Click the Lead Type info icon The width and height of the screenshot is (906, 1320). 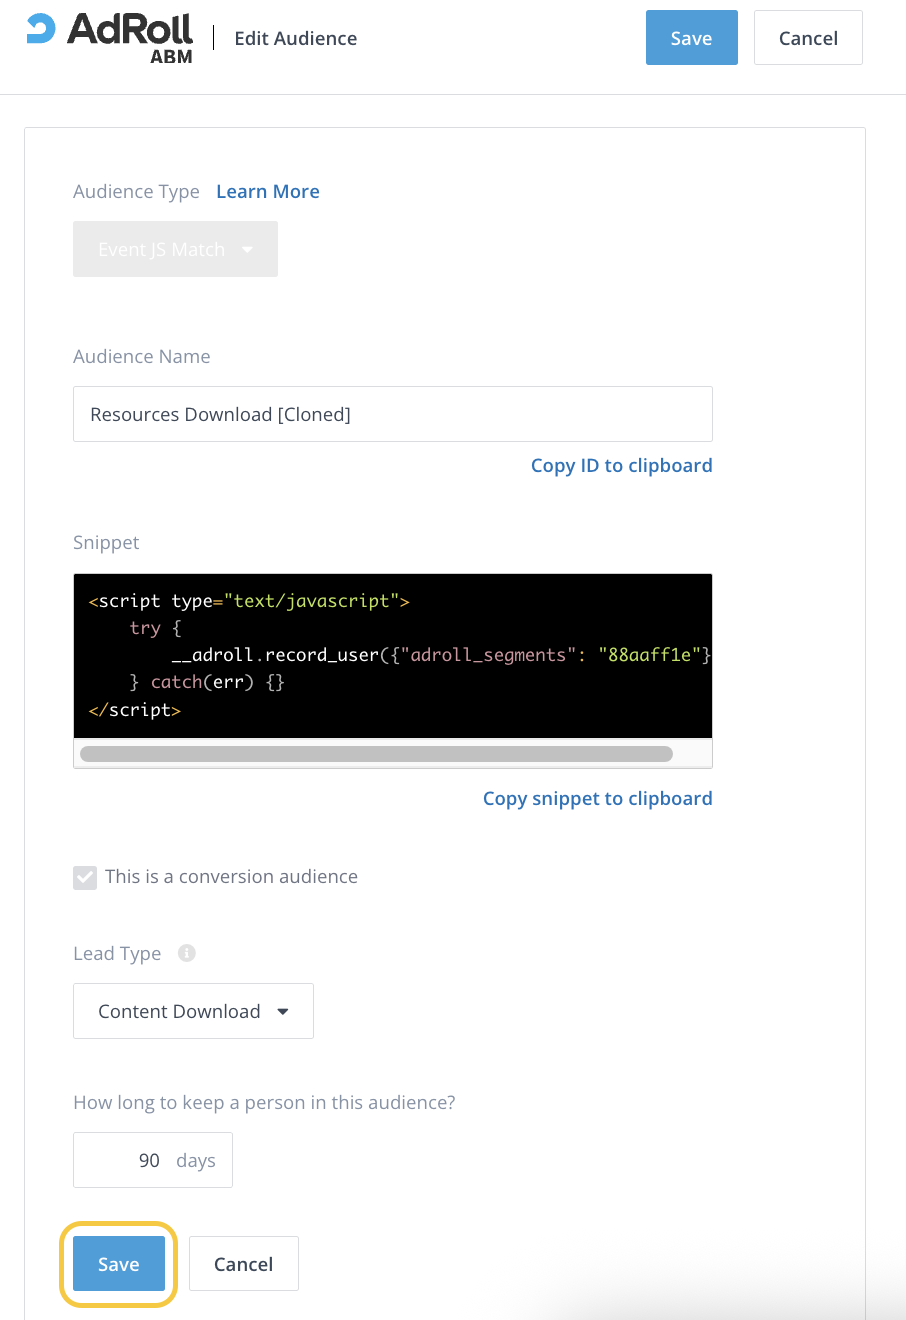pyautogui.click(x=186, y=953)
